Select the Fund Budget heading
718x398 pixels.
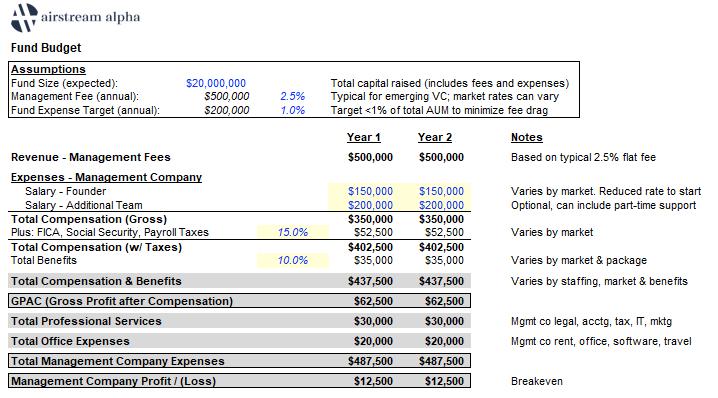point(46,48)
